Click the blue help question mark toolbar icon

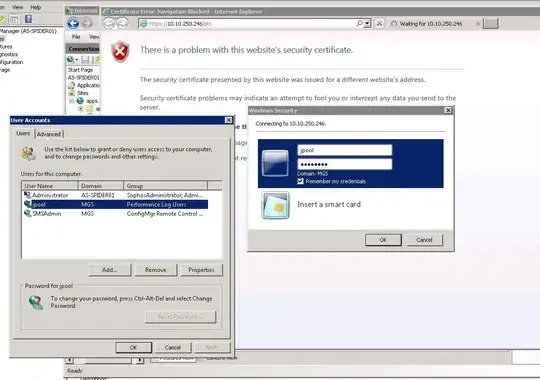click(x=28, y=19)
